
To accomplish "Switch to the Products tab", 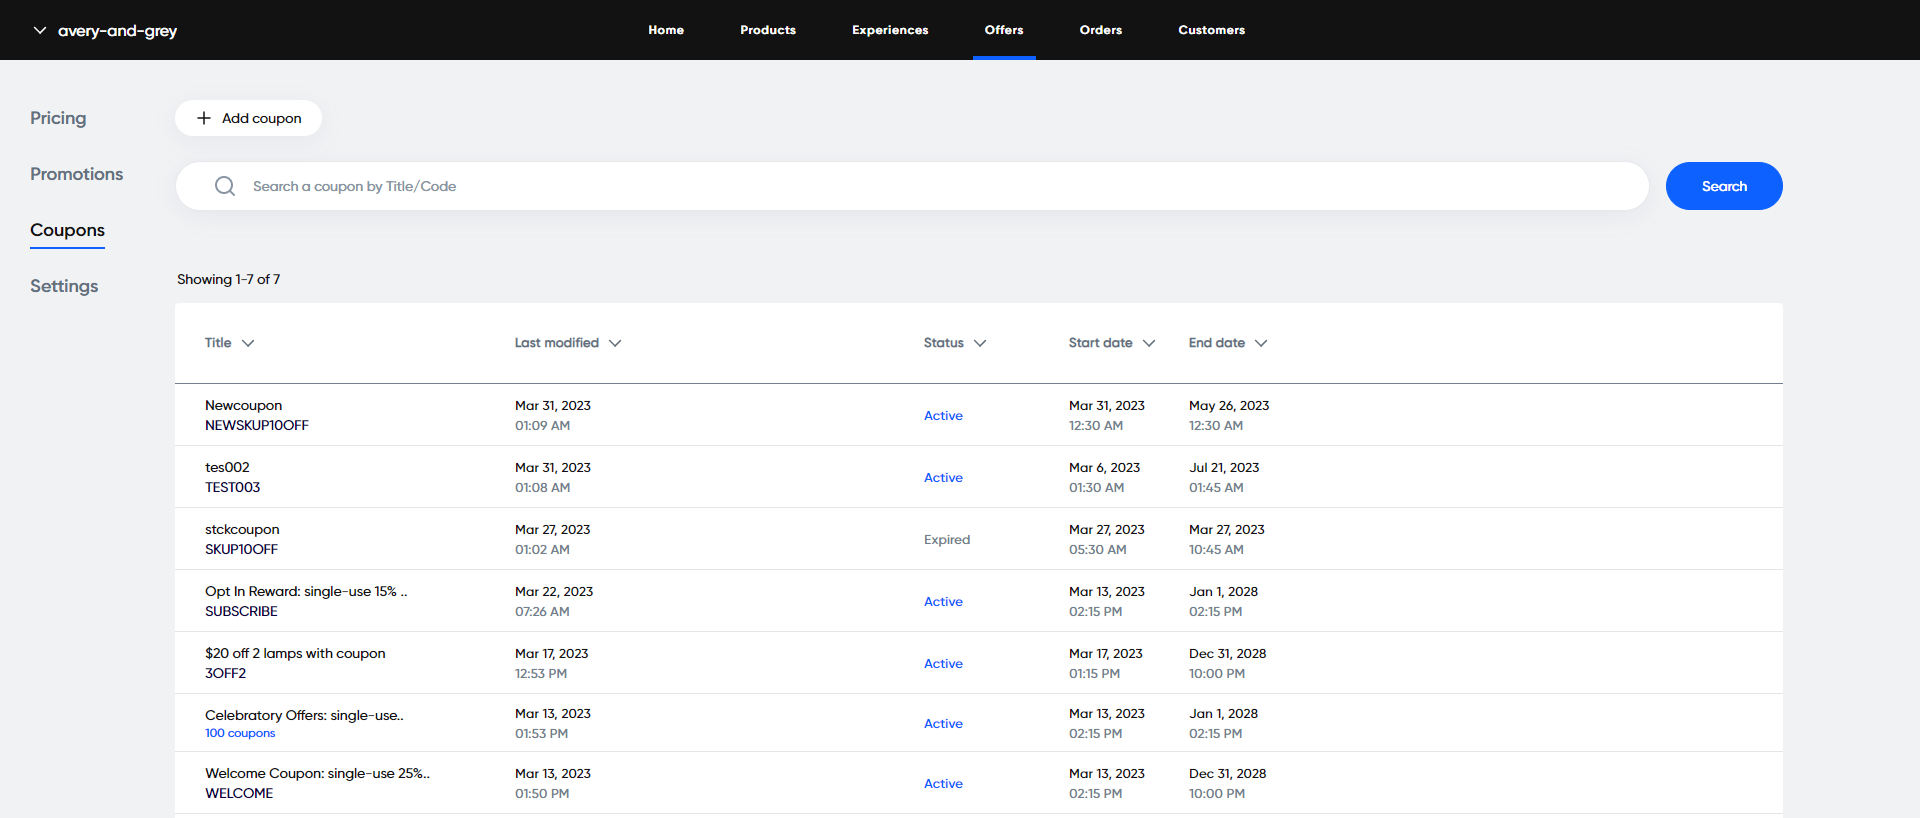I will coord(768,30).
